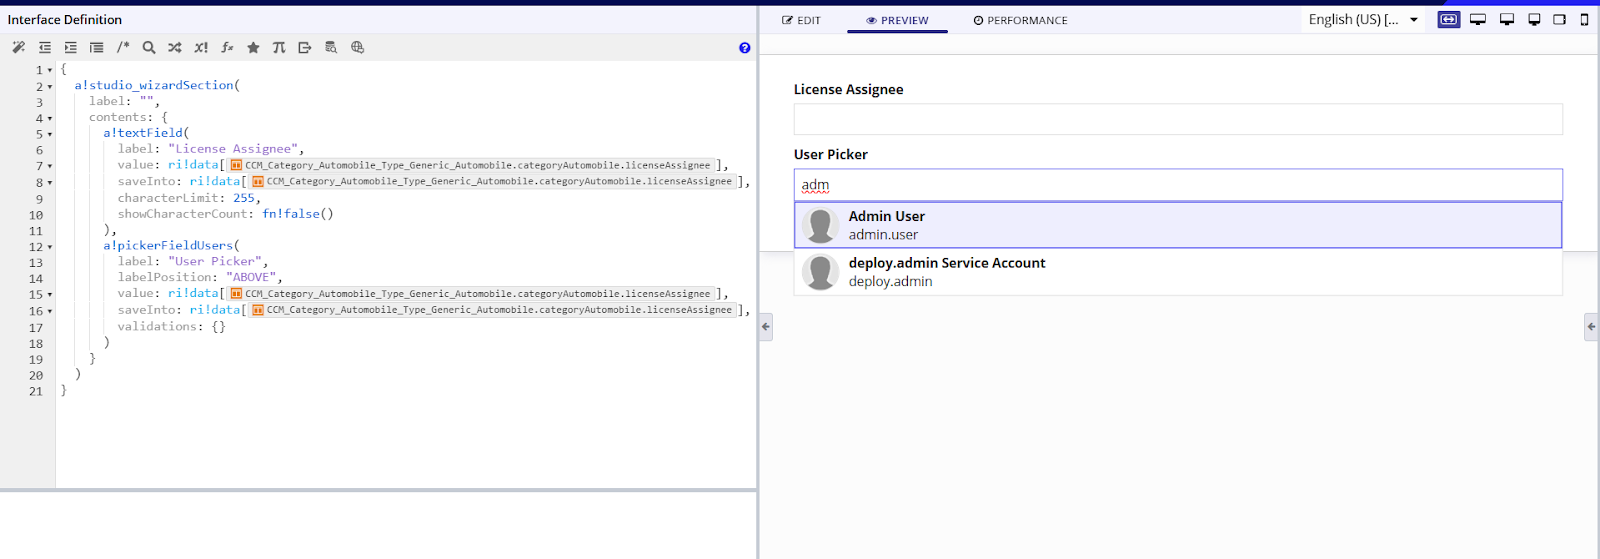Open the database search query icon
The image size is (1600, 559).
331,47
